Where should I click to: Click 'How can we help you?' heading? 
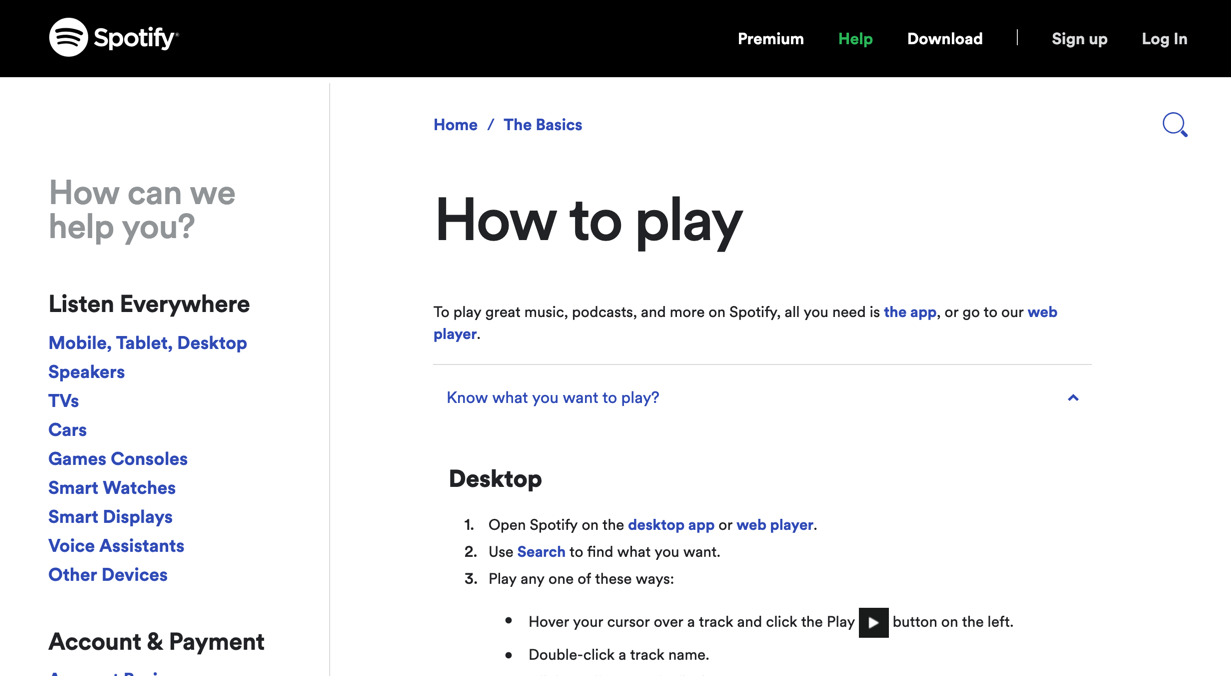142,209
